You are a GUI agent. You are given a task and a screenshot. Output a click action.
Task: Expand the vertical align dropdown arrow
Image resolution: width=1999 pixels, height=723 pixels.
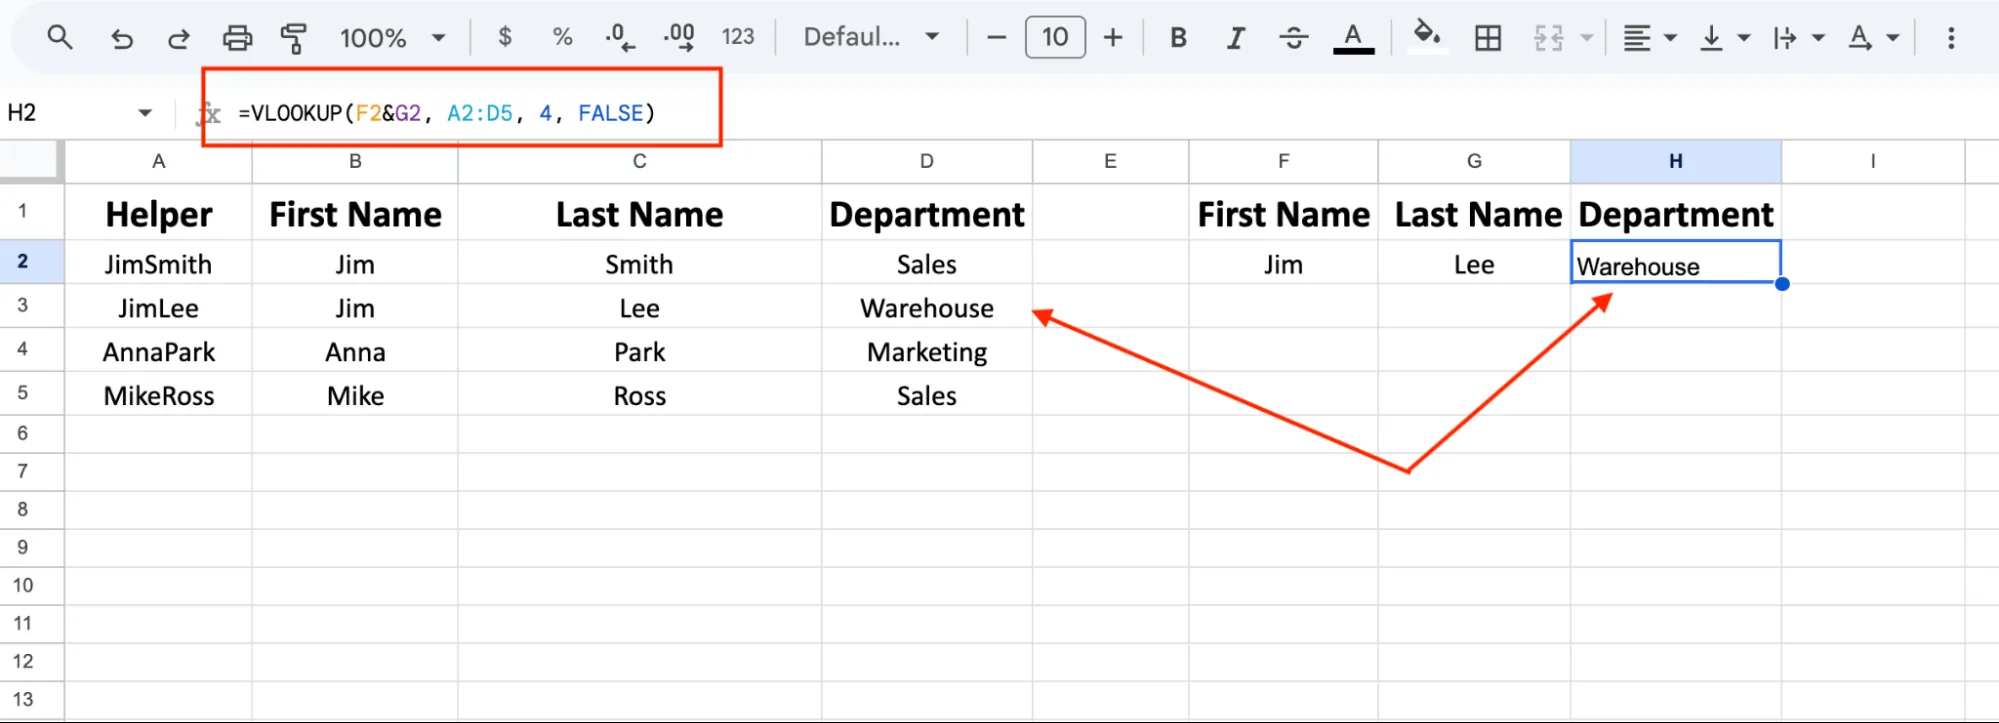coord(1744,38)
